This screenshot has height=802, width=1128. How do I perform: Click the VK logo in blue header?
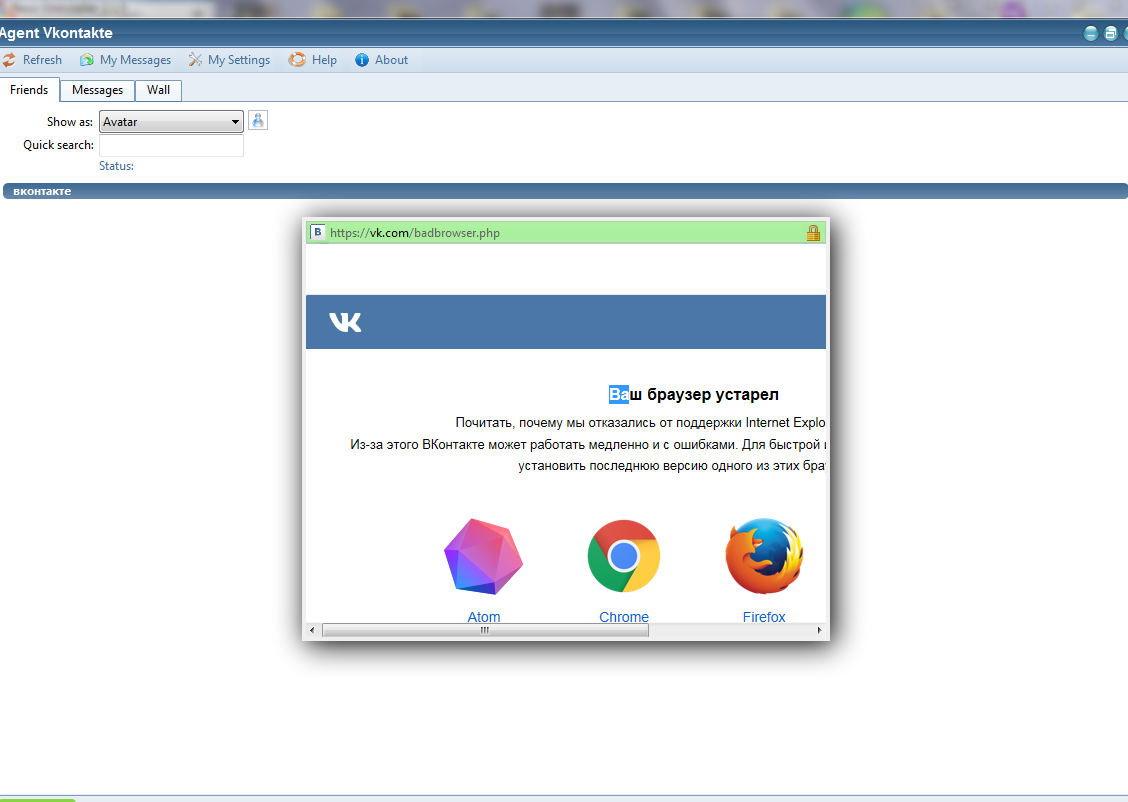(x=345, y=322)
